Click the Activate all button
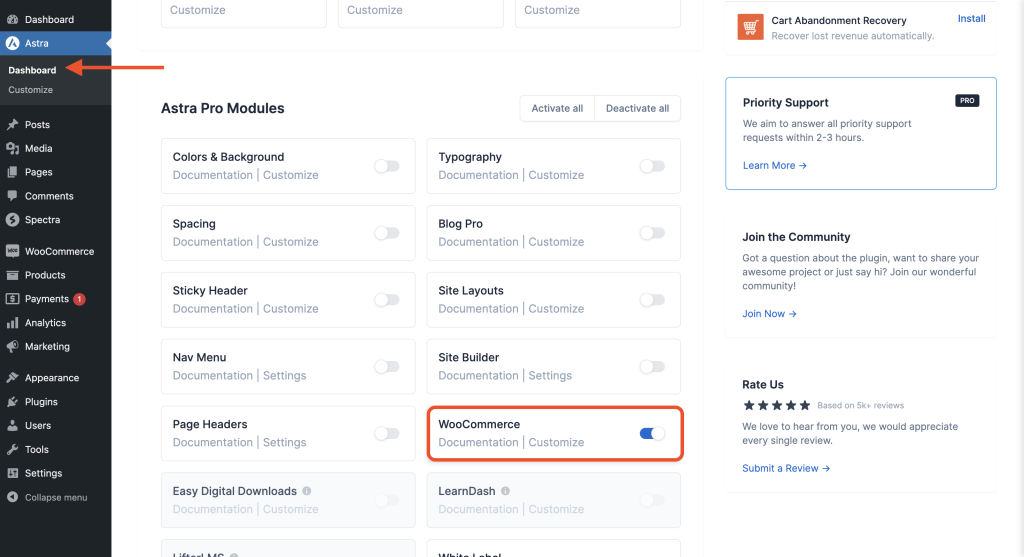Screen dimensions: 1024x557 [557, 108]
